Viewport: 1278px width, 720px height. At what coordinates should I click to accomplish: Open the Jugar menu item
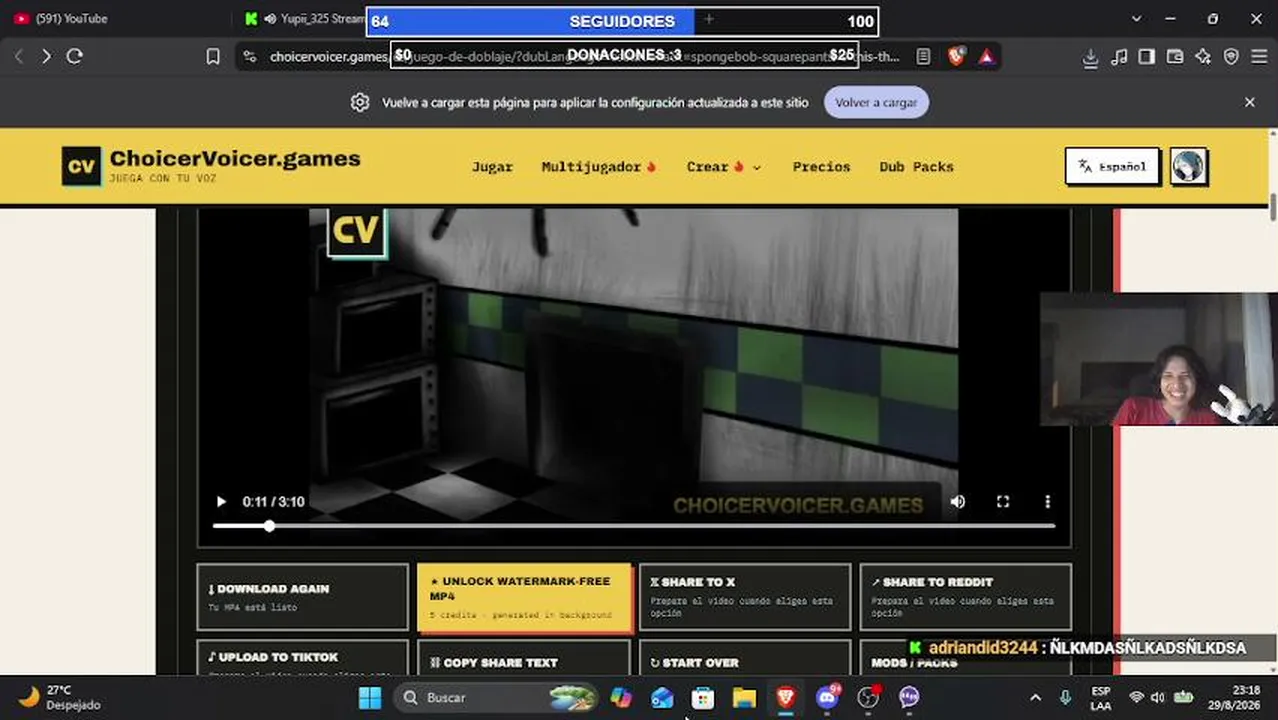click(x=492, y=167)
